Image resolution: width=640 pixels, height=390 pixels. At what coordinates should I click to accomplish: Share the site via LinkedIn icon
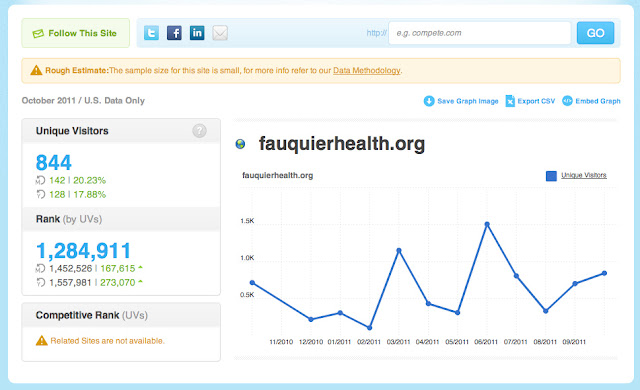click(197, 33)
